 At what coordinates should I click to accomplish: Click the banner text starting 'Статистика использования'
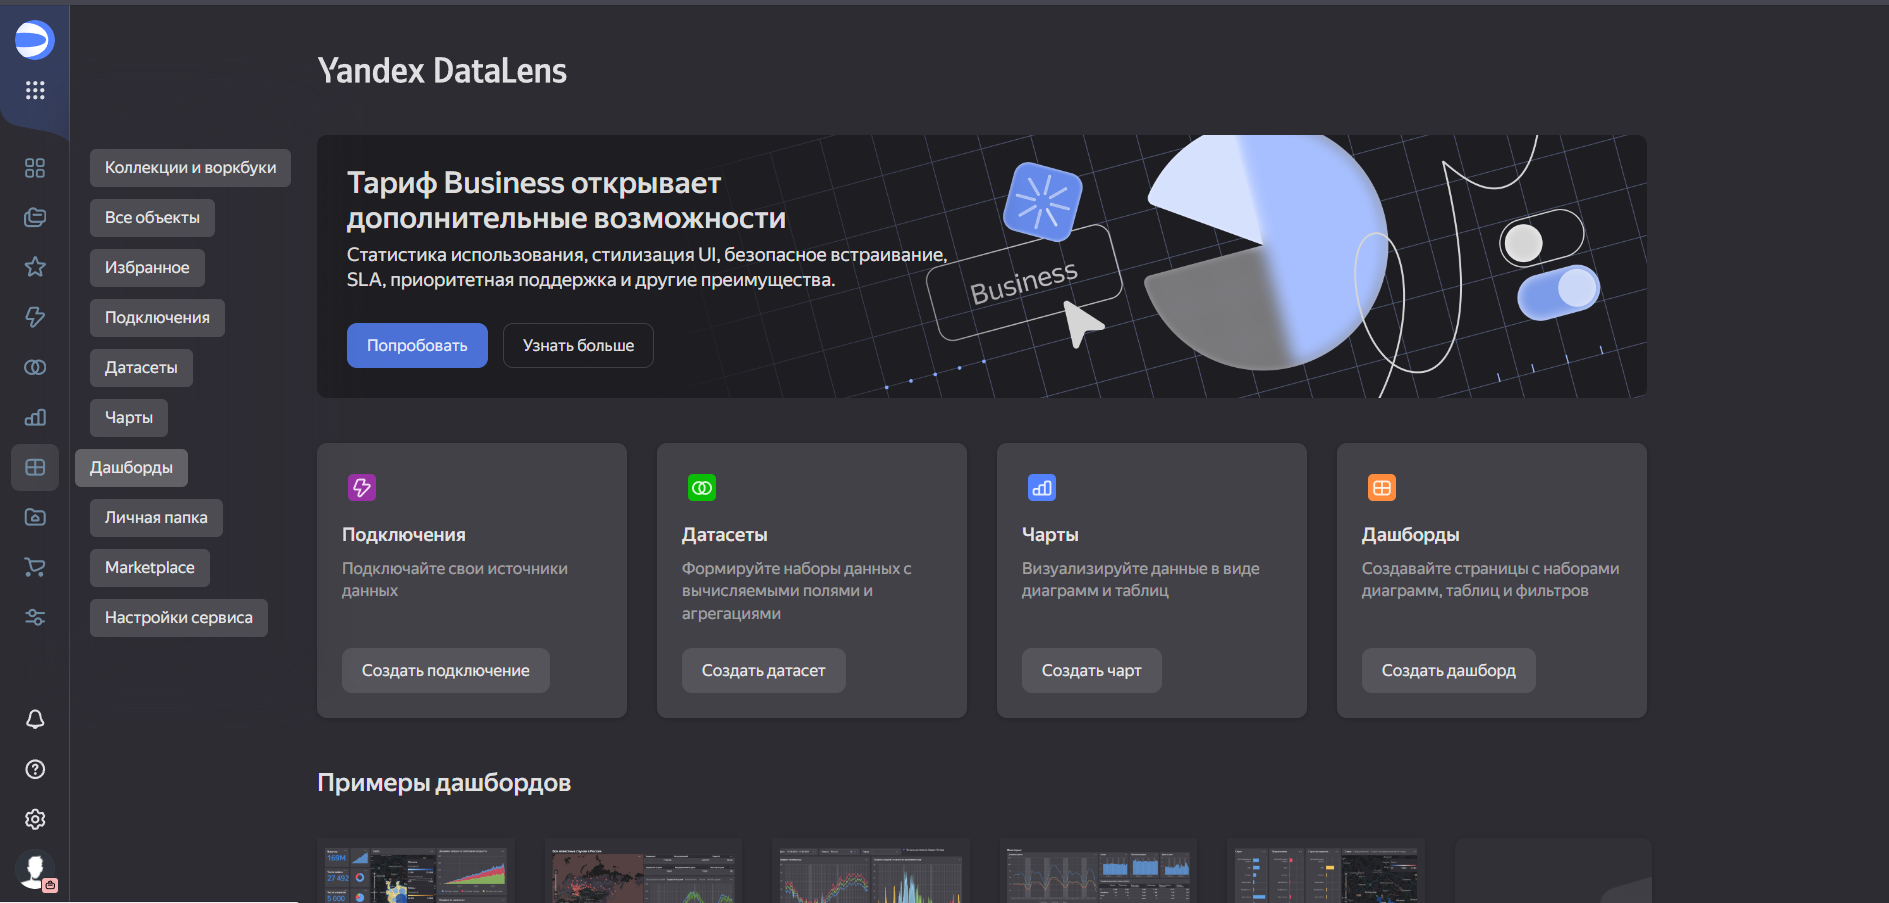pyautogui.click(x=647, y=267)
